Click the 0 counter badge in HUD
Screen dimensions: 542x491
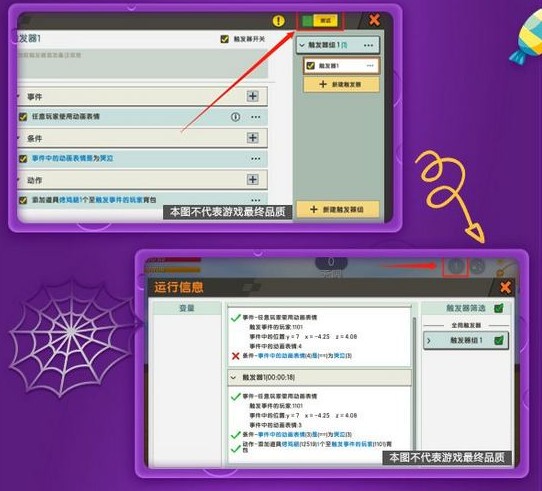tap(331, 262)
